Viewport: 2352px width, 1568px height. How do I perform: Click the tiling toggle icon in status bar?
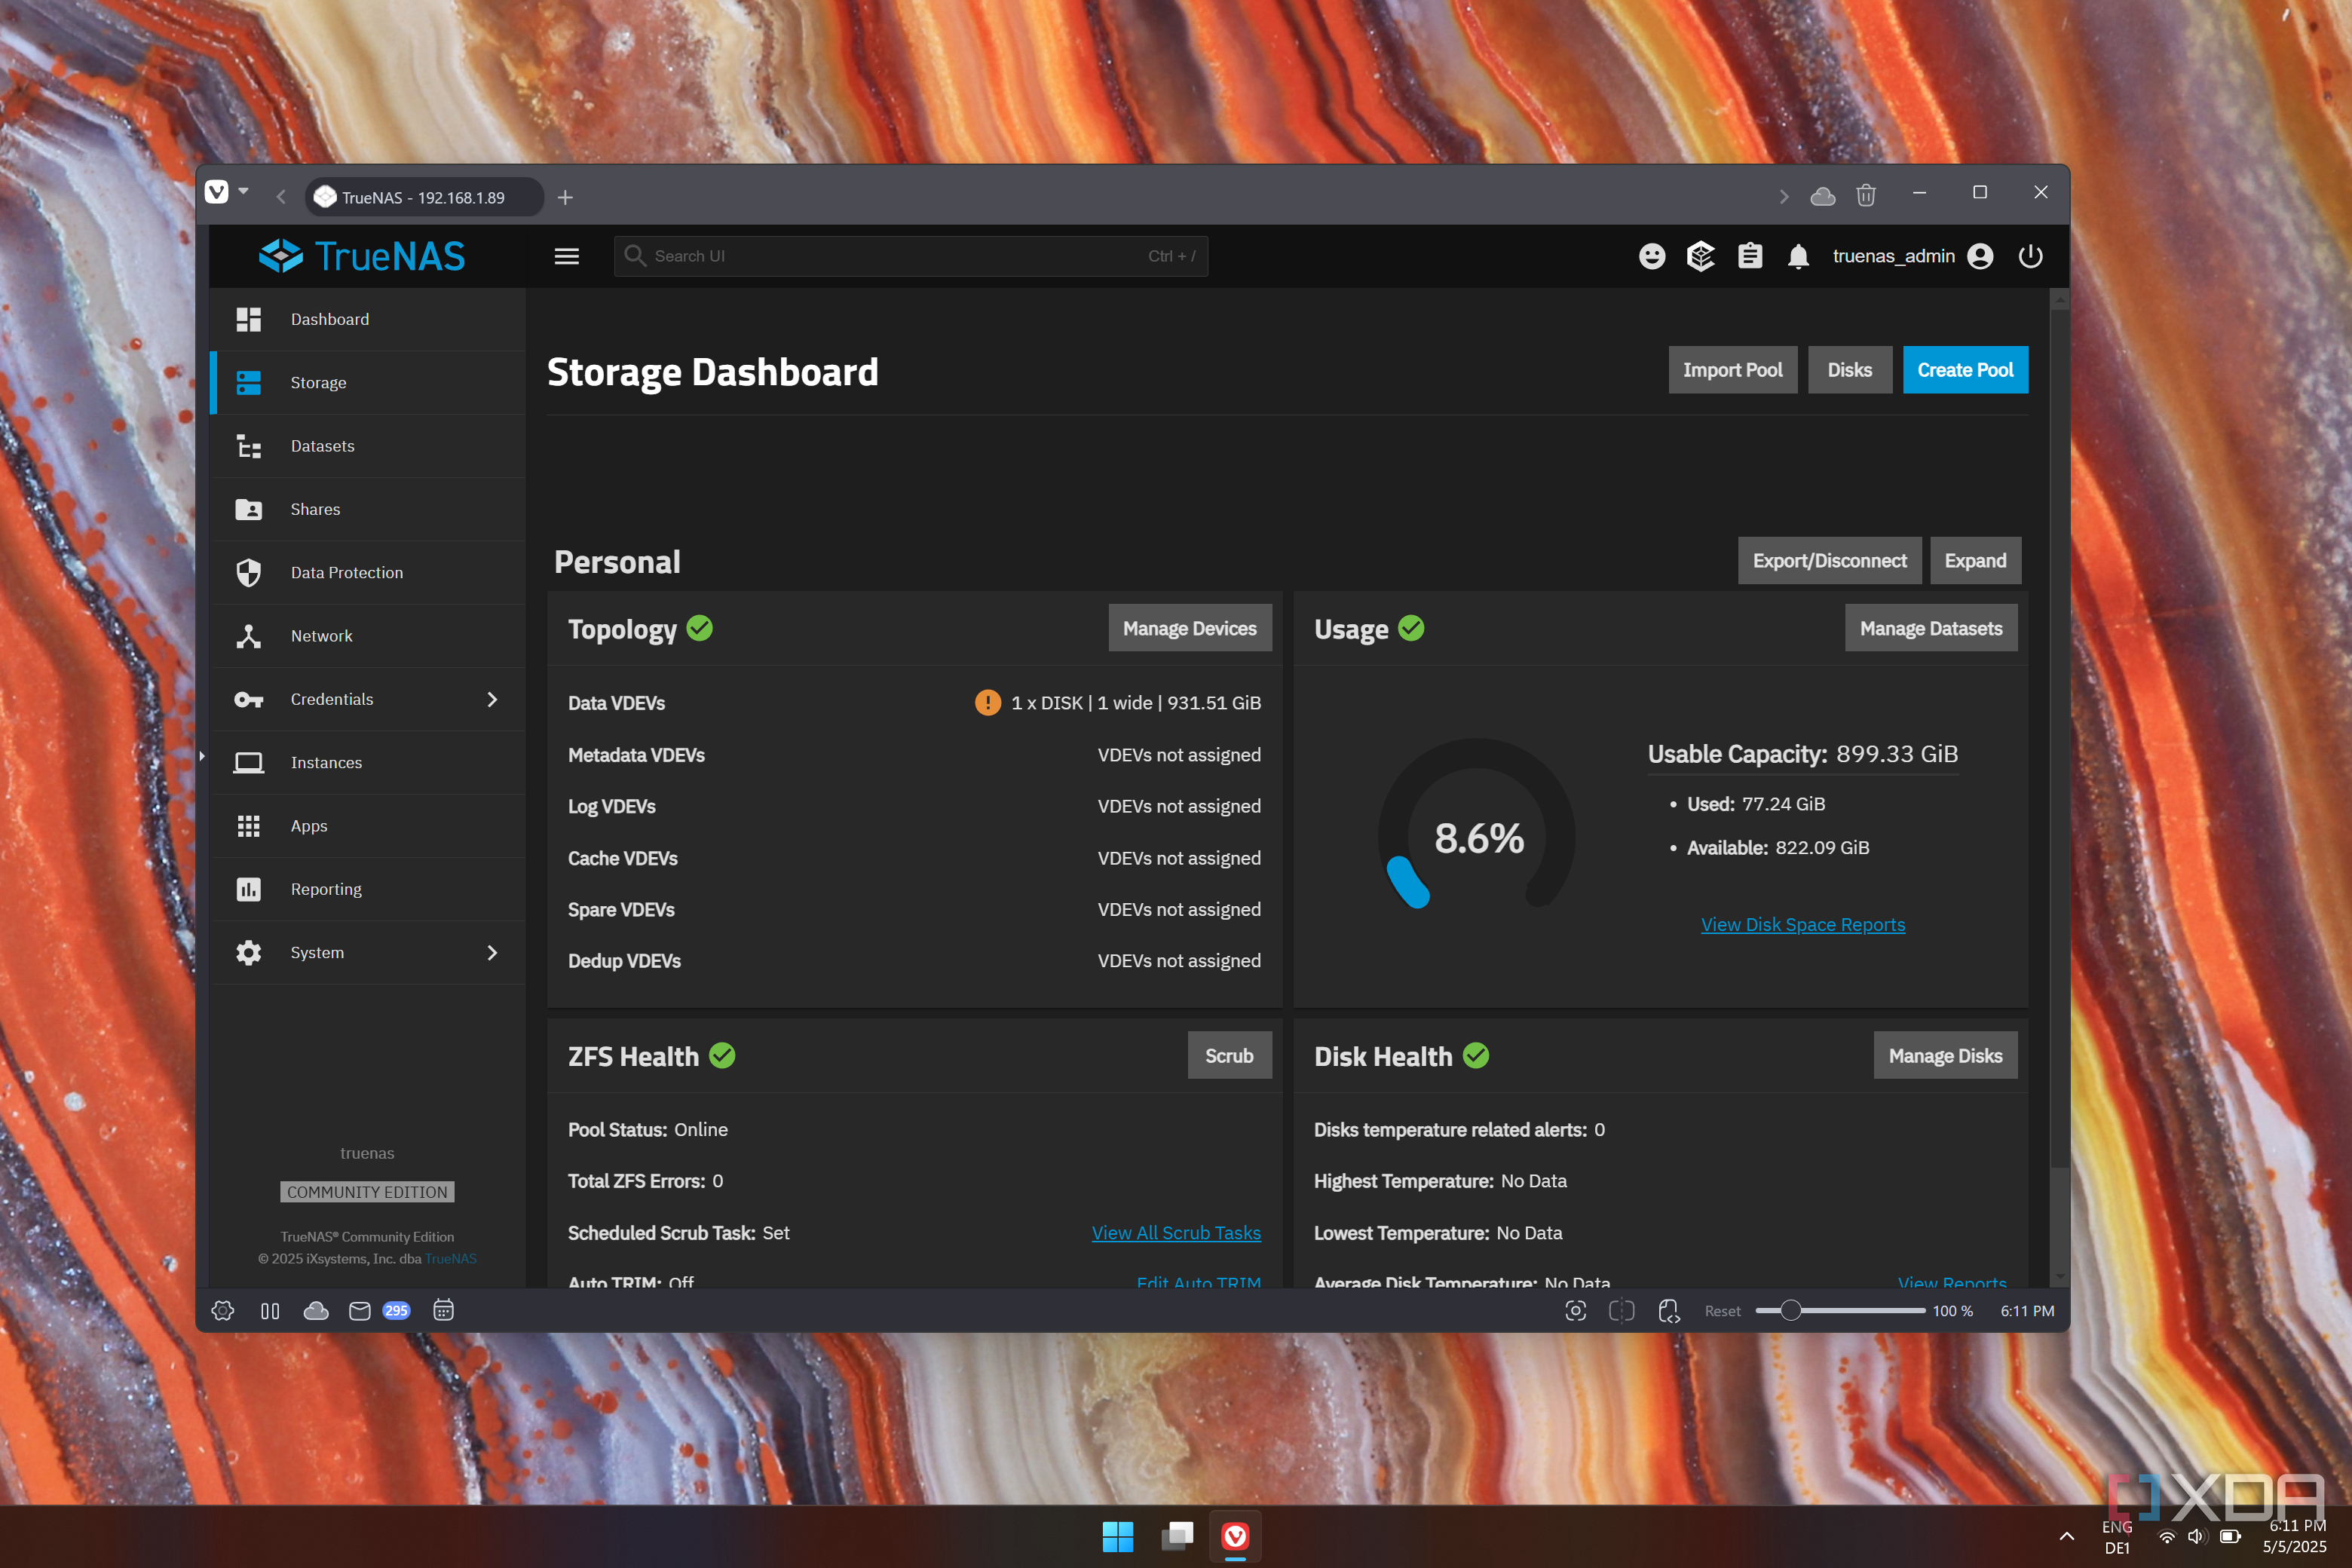[x=1621, y=1310]
